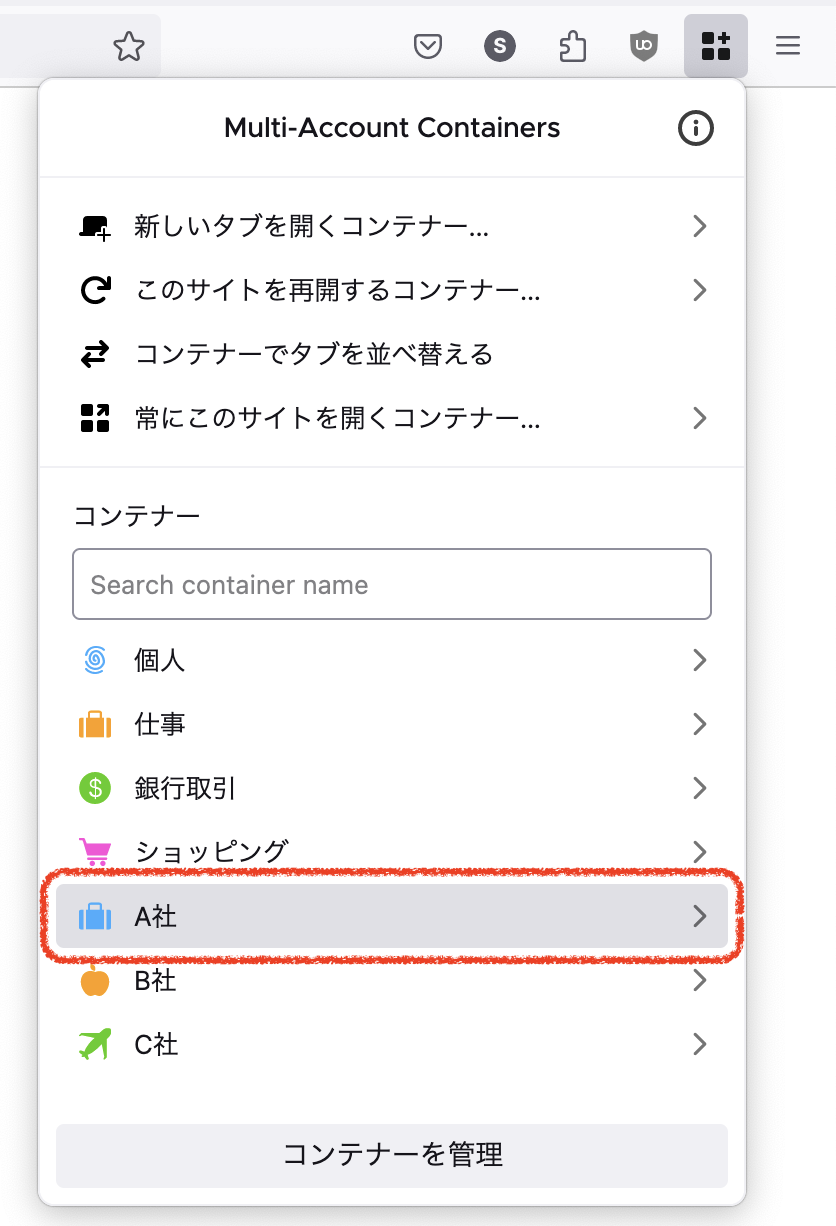
Task: Click the 個人 fingerprint icon
Action: click(95, 660)
